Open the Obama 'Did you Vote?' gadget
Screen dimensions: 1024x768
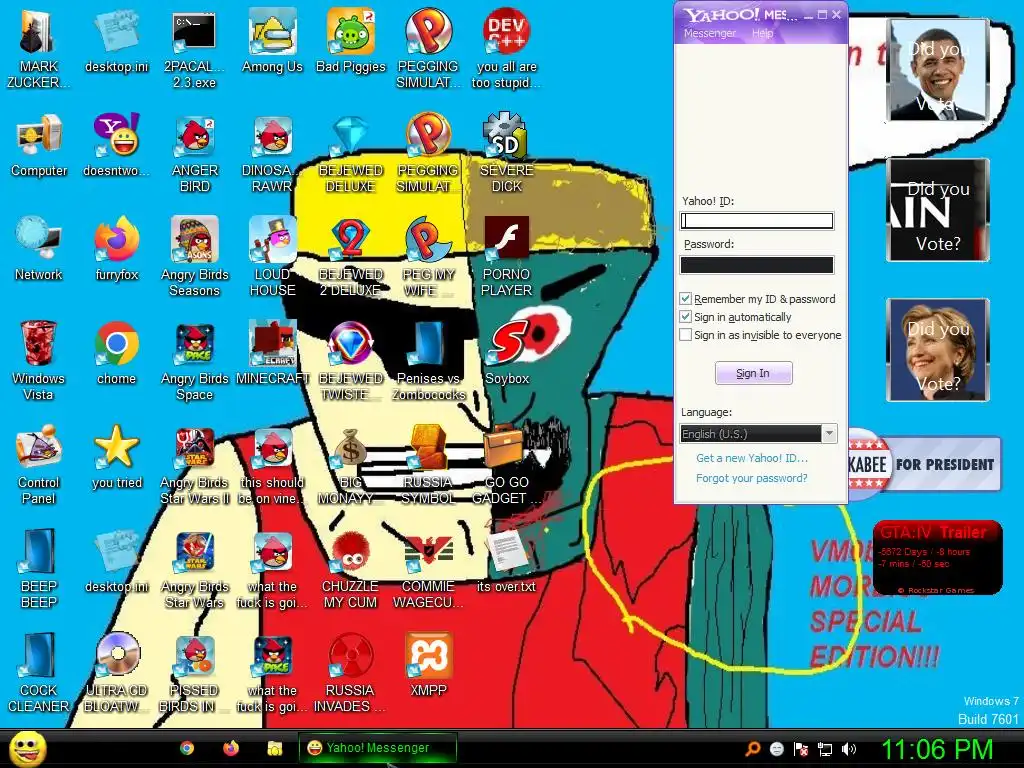938,70
